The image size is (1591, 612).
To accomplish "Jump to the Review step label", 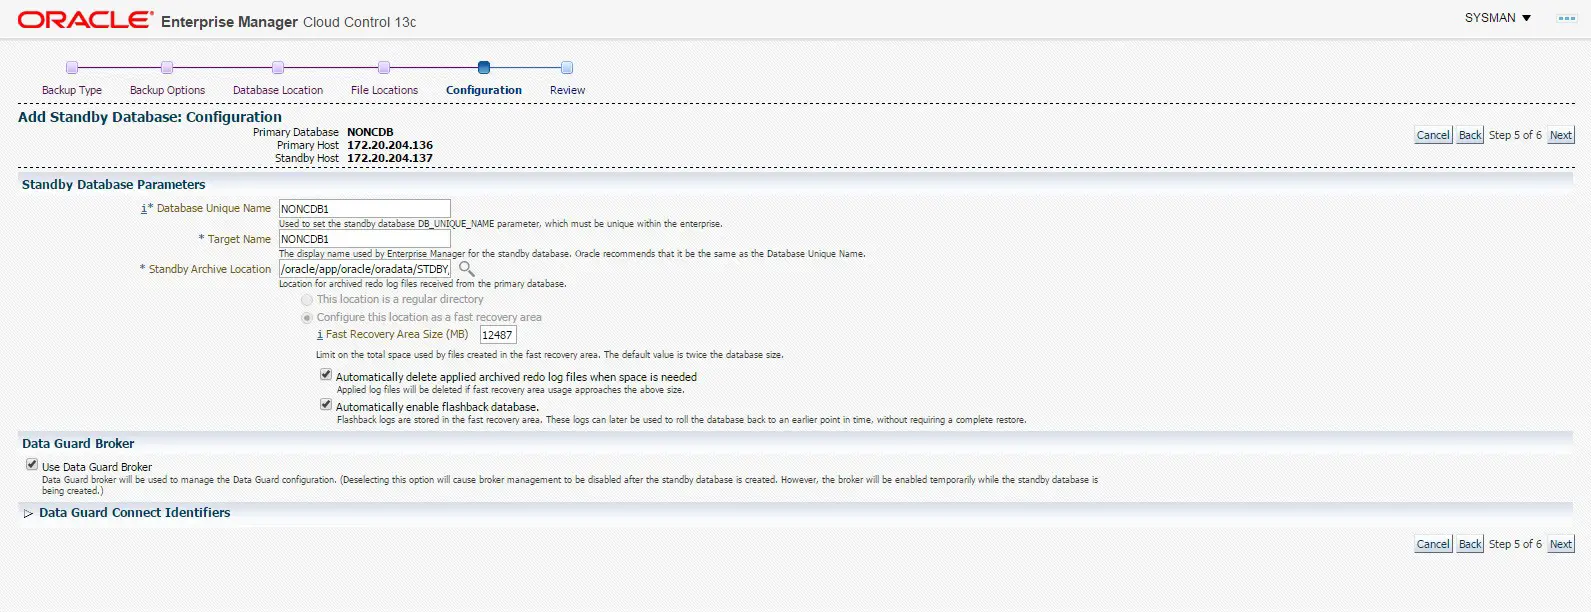I will click(x=567, y=90).
